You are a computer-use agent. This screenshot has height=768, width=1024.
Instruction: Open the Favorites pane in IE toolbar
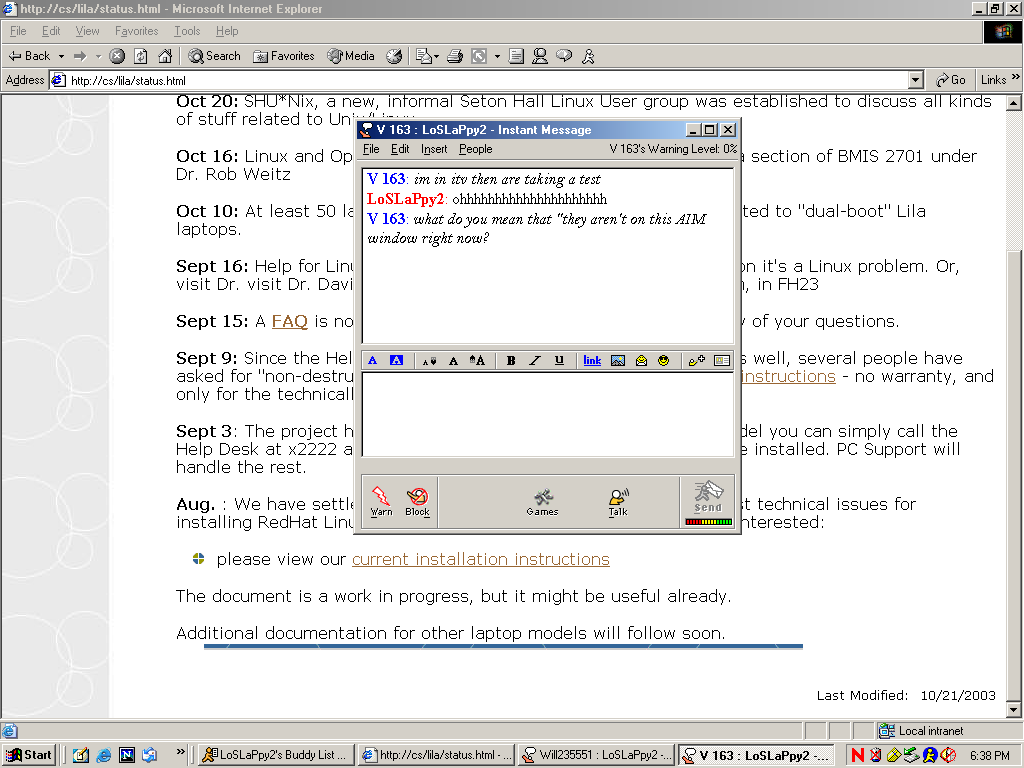284,56
